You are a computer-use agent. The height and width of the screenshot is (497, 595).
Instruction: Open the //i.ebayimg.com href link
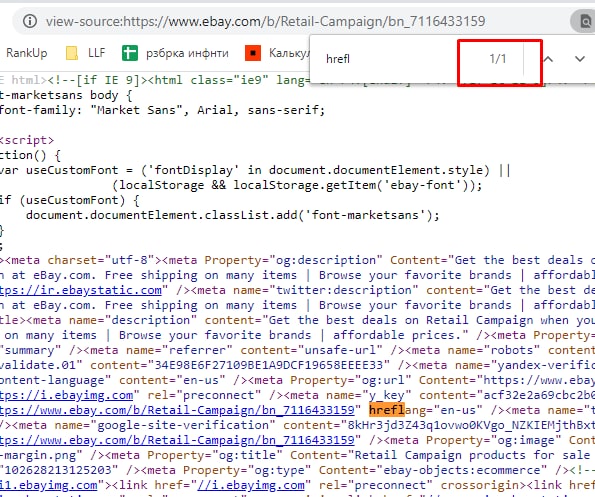click(x=251, y=485)
